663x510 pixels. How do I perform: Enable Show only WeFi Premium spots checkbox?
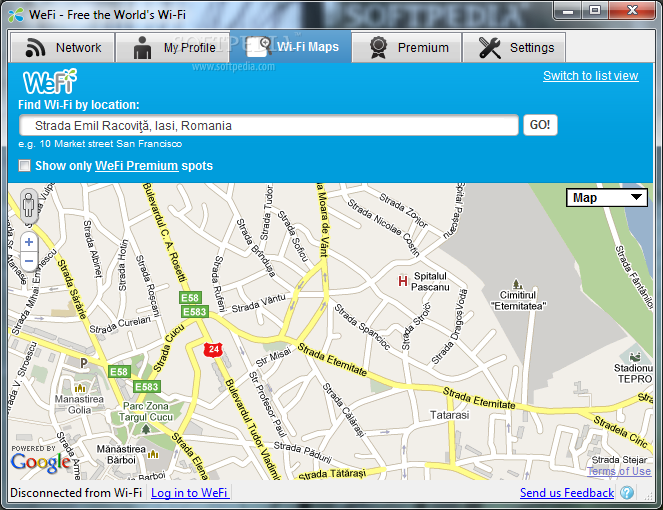[25, 166]
